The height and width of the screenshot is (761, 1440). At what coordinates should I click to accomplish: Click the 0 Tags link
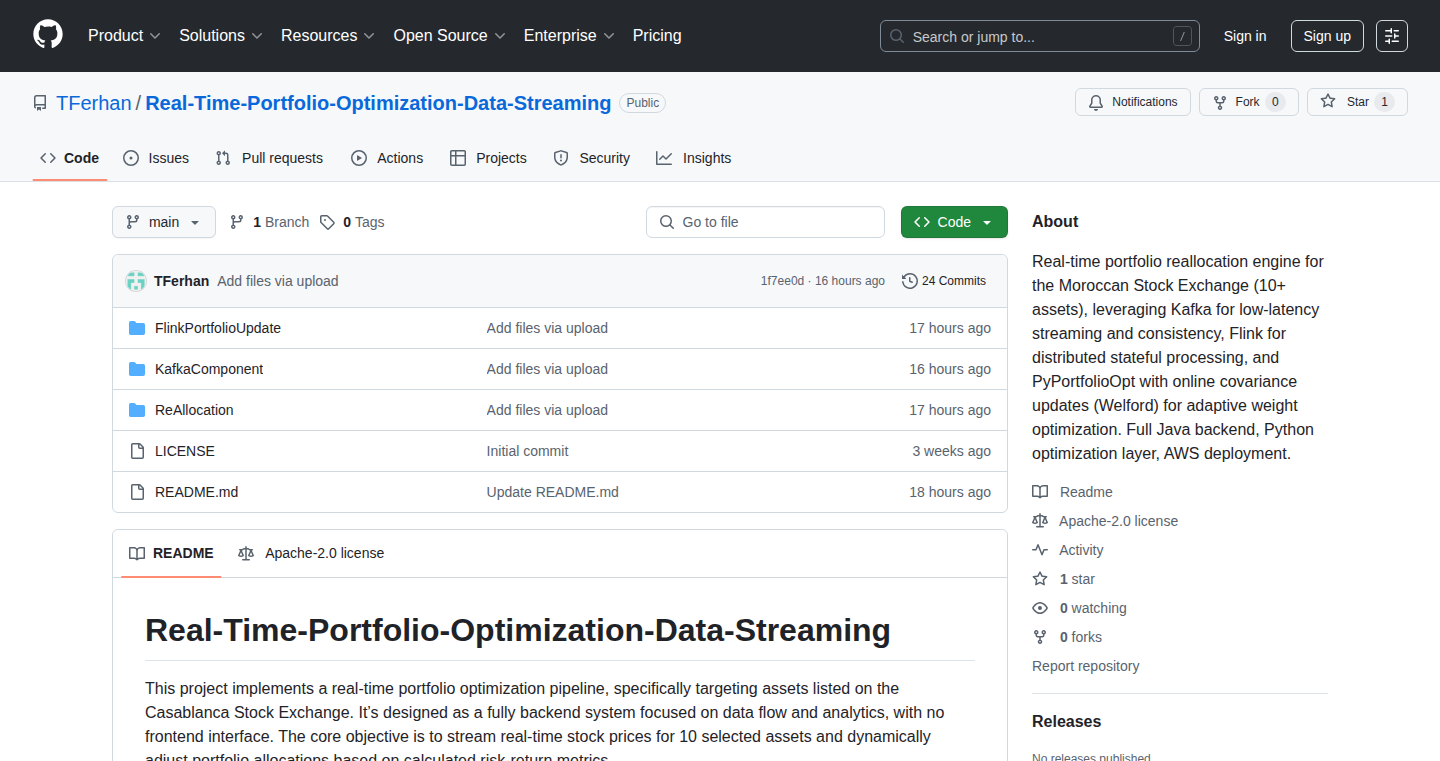pyautogui.click(x=352, y=222)
